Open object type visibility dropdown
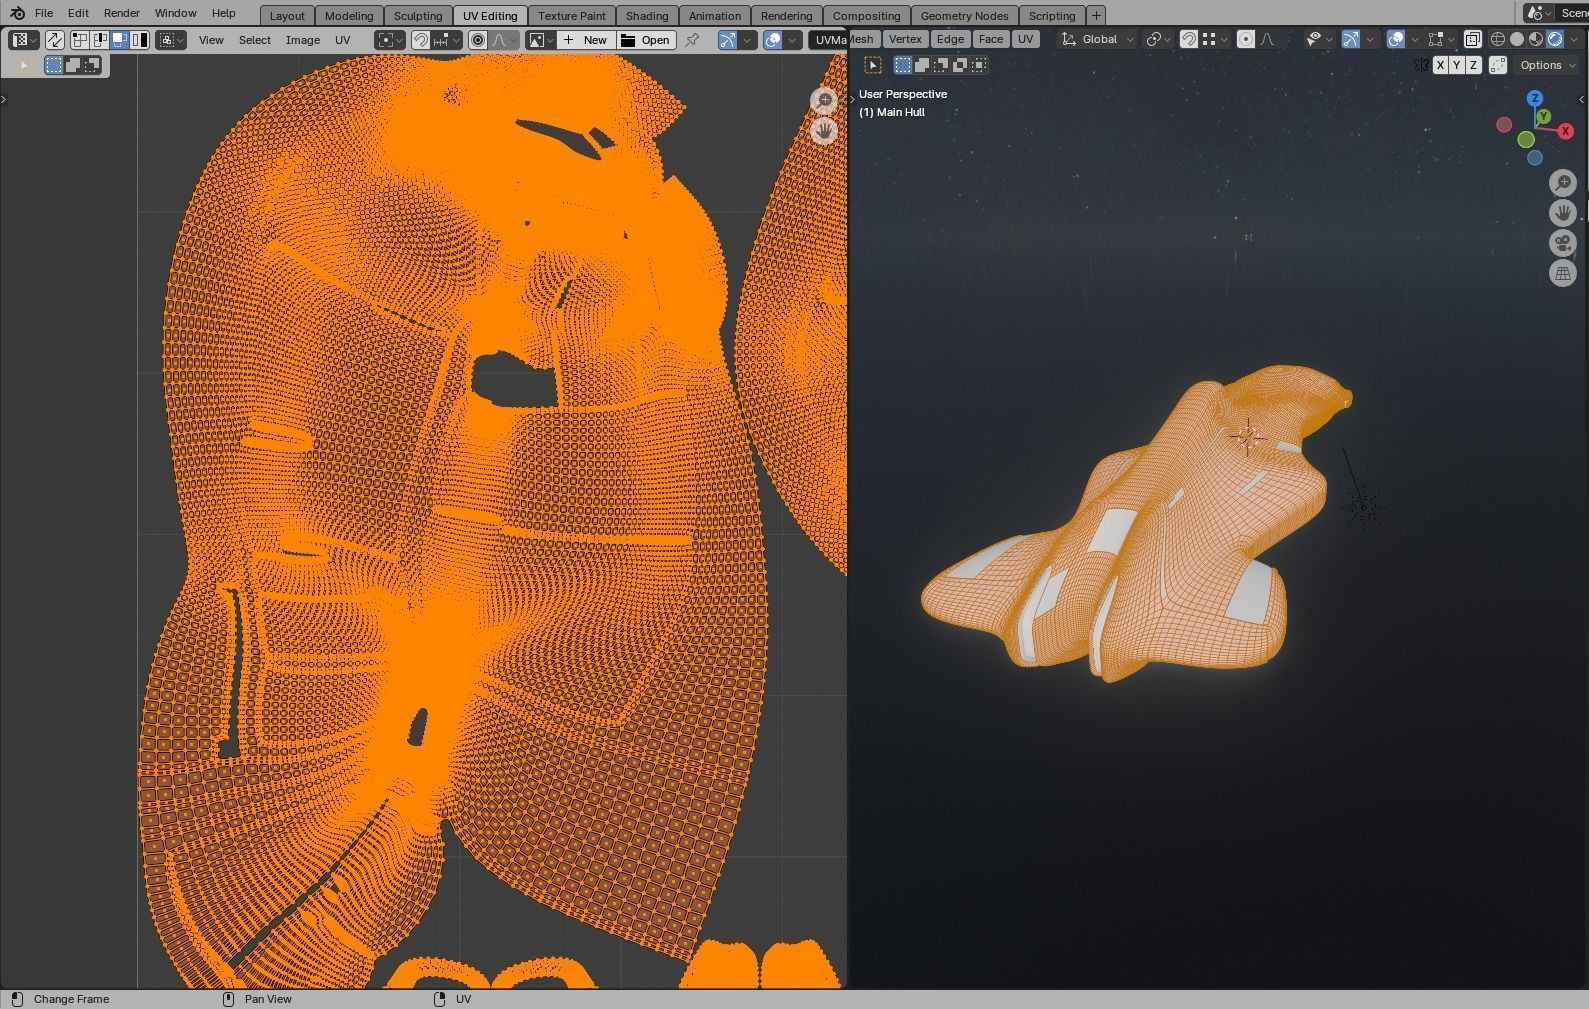The height and width of the screenshot is (1009, 1589). 1320,39
